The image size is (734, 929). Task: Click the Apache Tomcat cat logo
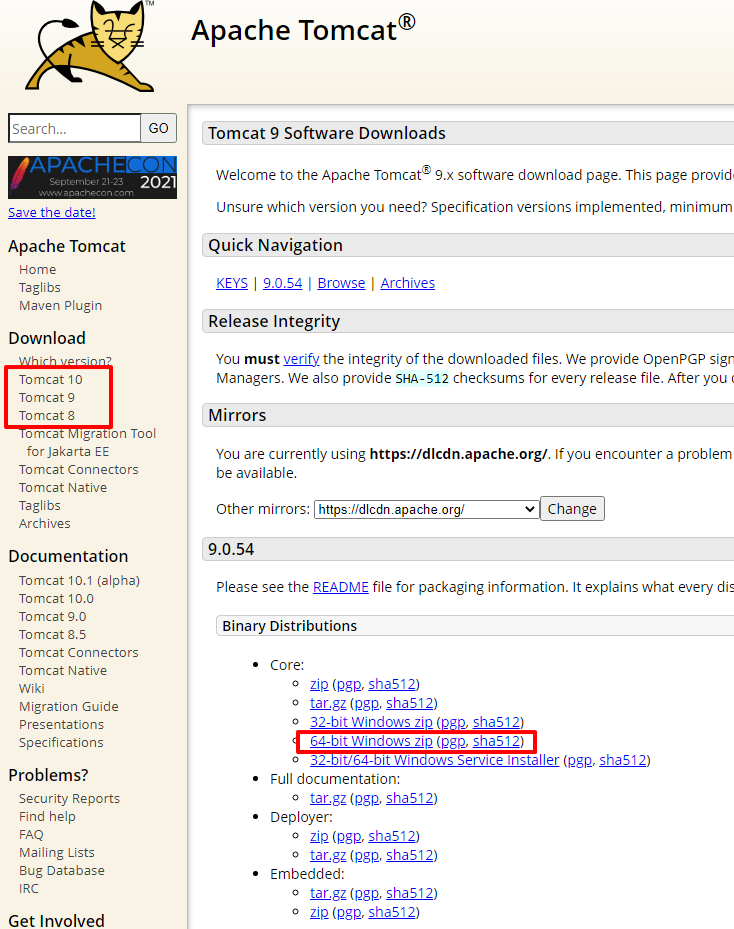coord(90,46)
